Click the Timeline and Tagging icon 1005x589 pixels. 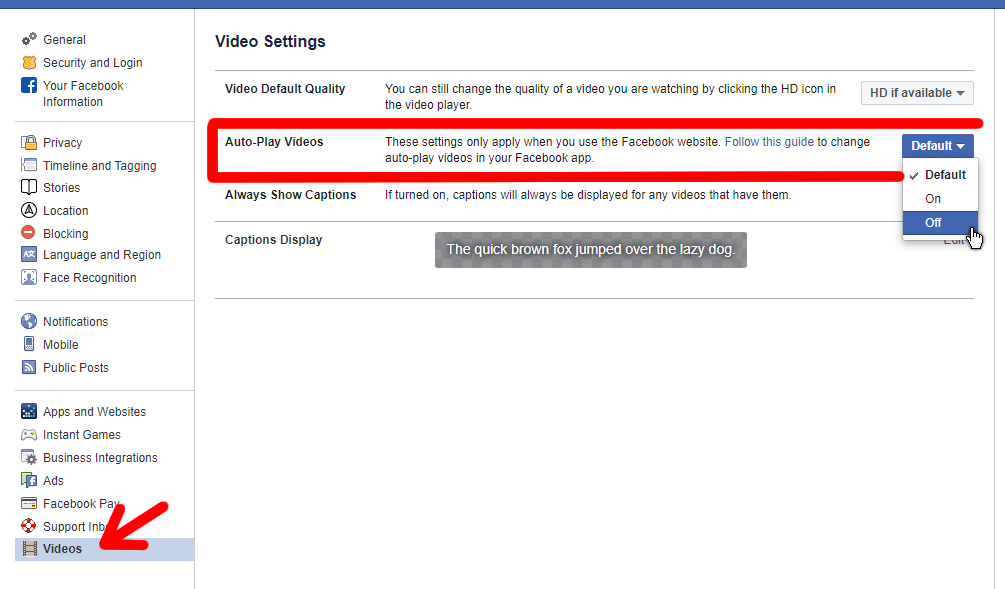coord(29,165)
